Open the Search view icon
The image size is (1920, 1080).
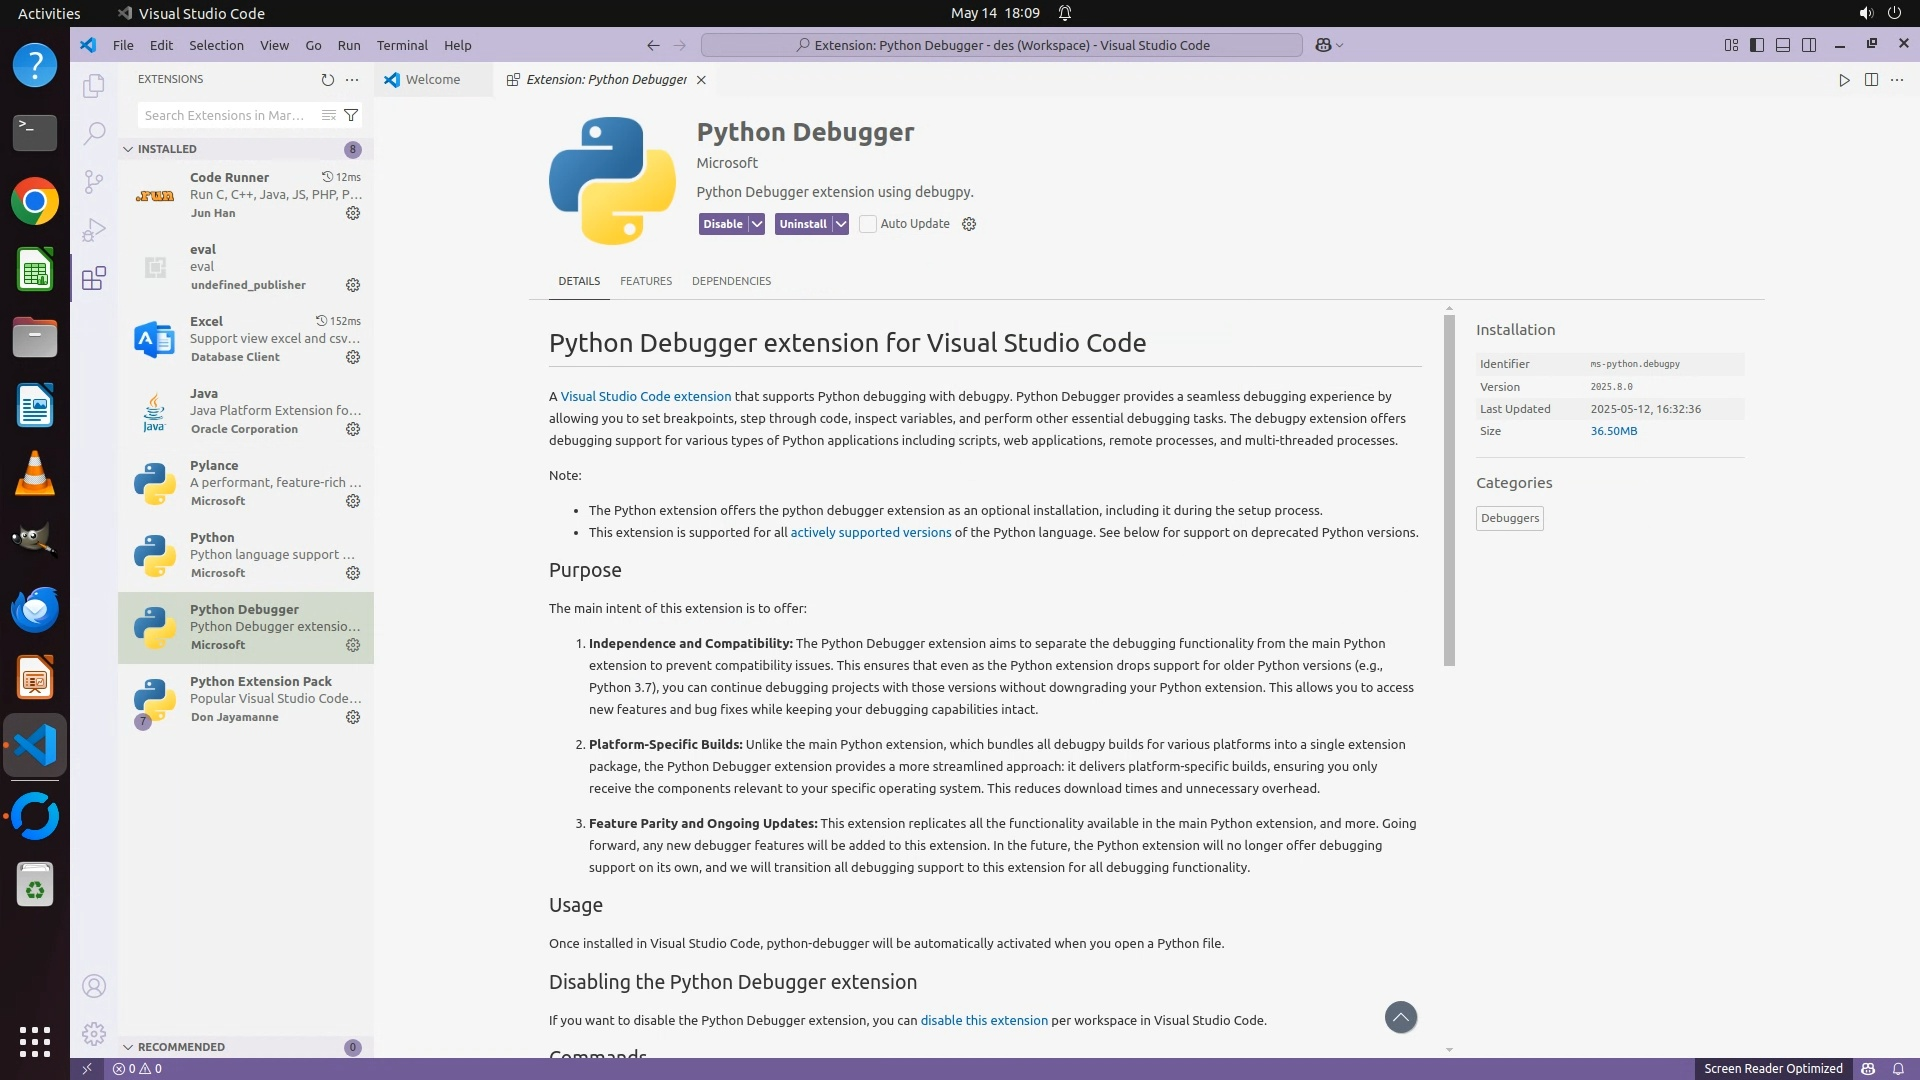point(94,133)
